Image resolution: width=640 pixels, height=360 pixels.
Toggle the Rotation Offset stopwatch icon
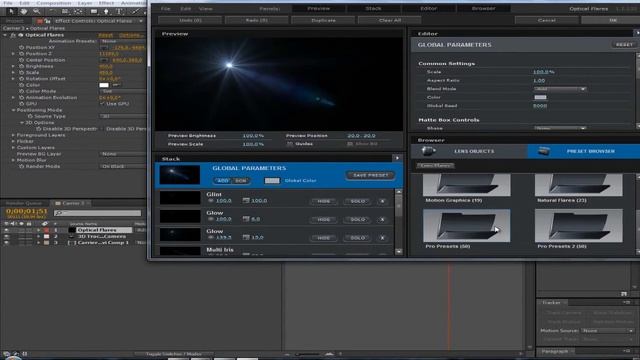coord(22,79)
